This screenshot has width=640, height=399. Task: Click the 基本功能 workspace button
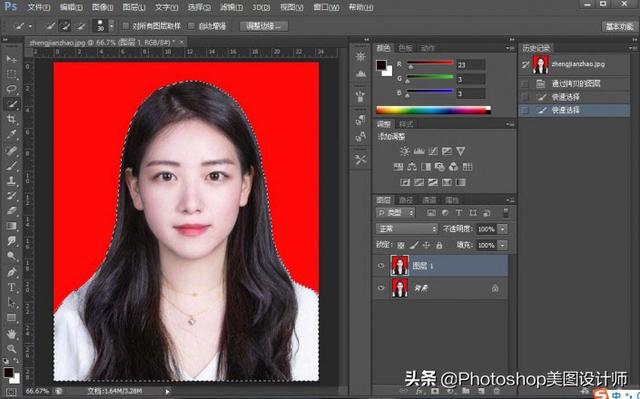619,27
